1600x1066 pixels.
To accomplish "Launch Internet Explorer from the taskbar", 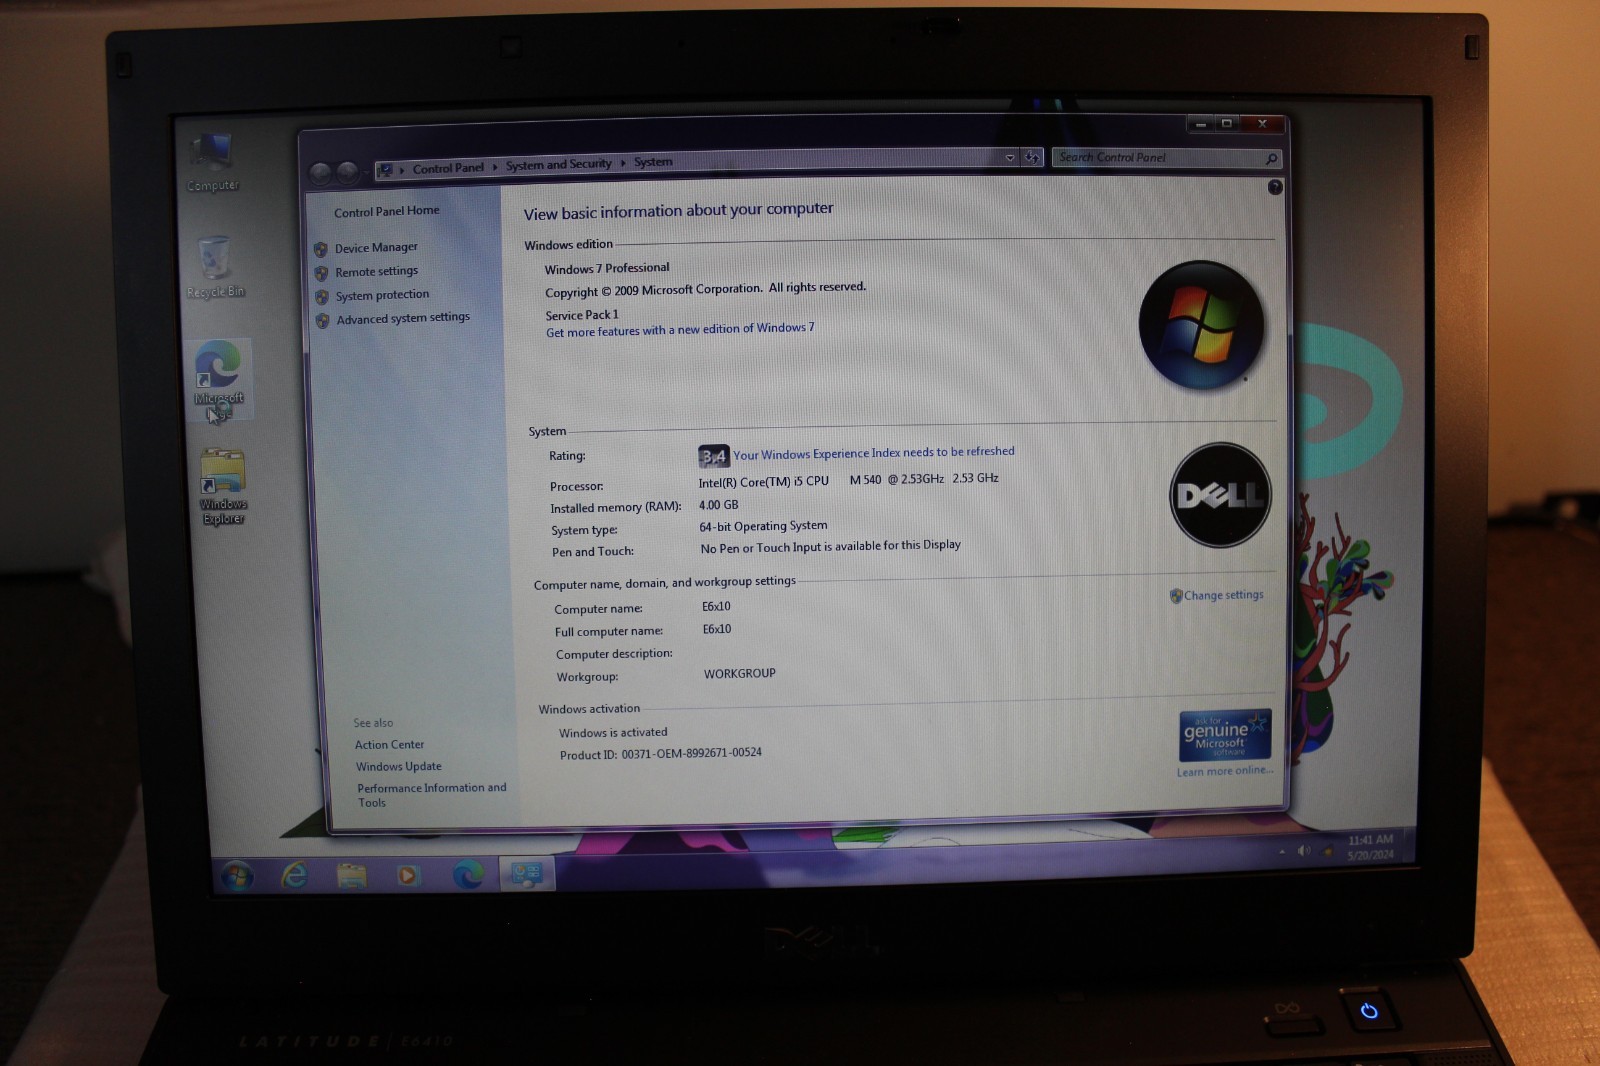I will (294, 876).
